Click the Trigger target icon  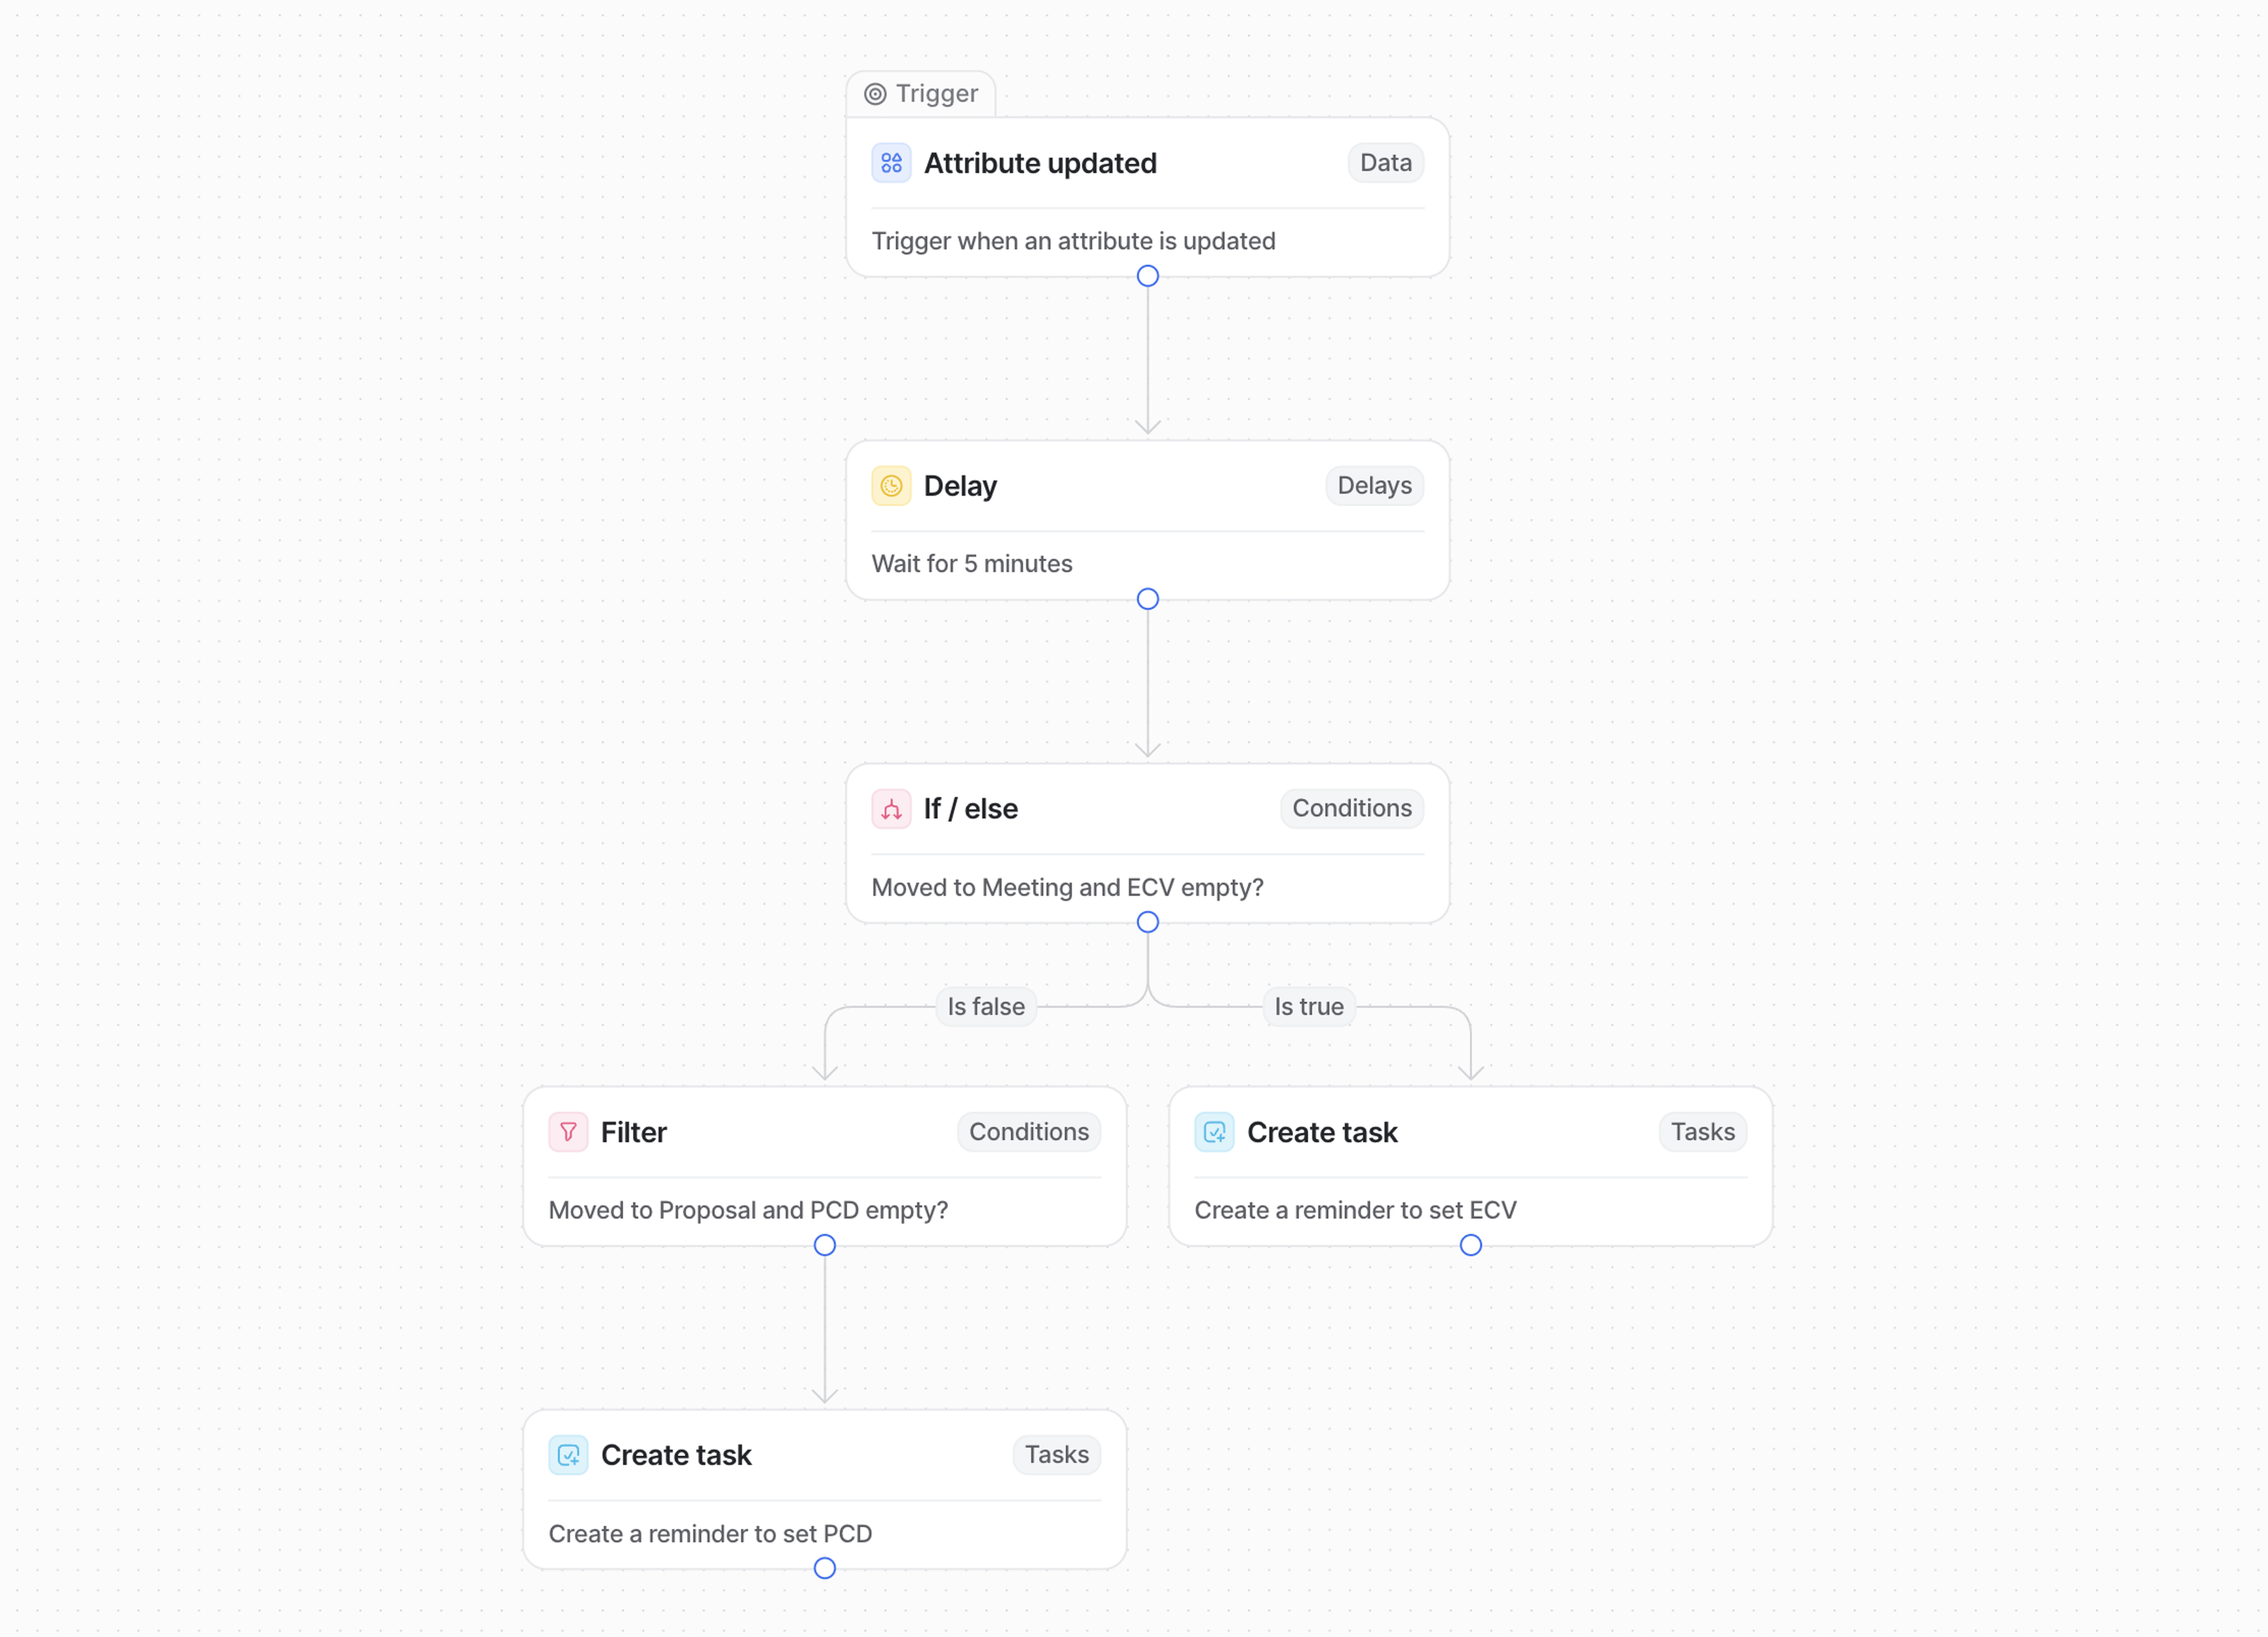pyautogui.click(x=875, y=94)
